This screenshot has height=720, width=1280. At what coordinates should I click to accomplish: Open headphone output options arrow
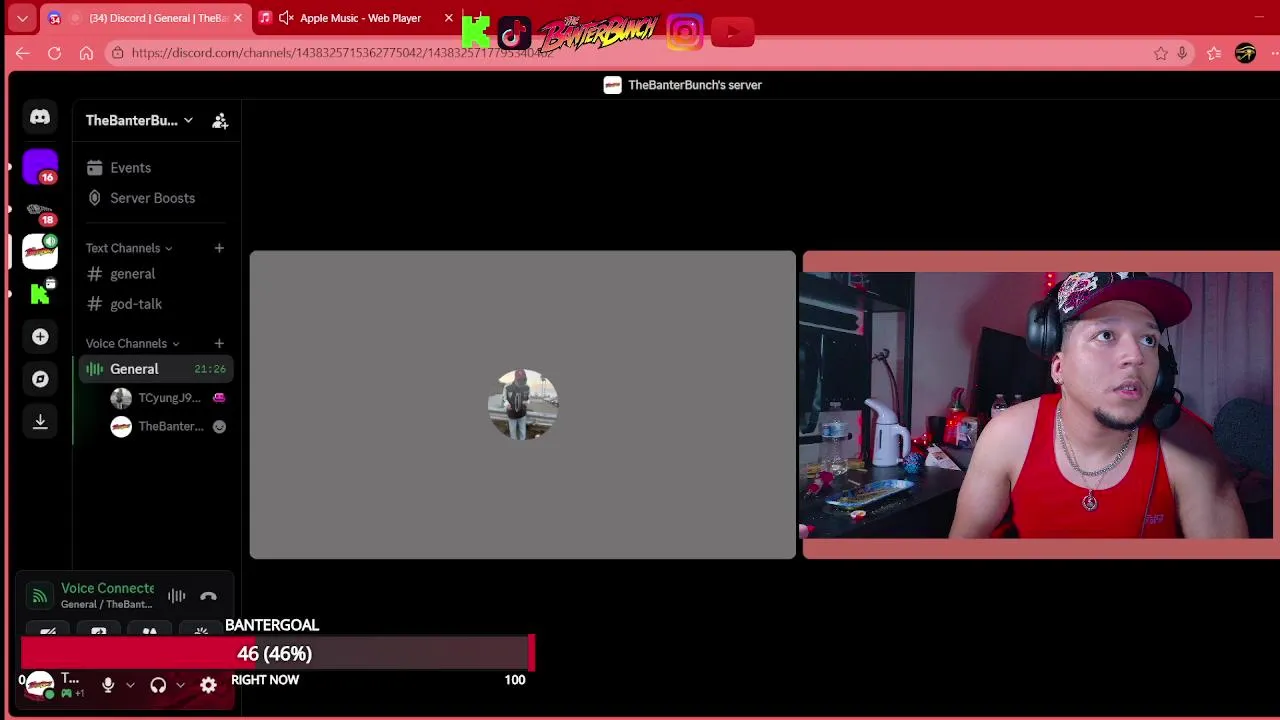180,685
